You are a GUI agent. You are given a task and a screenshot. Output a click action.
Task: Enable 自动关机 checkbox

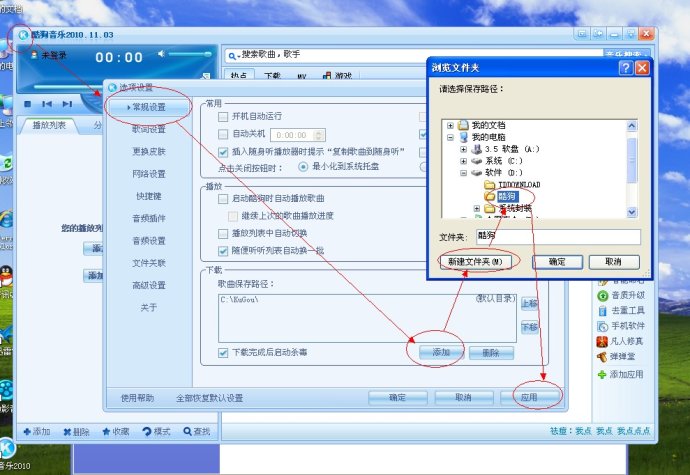223,134
